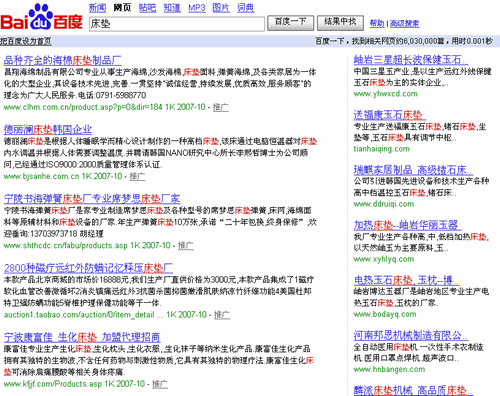Viewport: 500px width, 396px height.
Task: Open sidebar ad 岫岩三星超长波保健玉石
Action: 411,60
